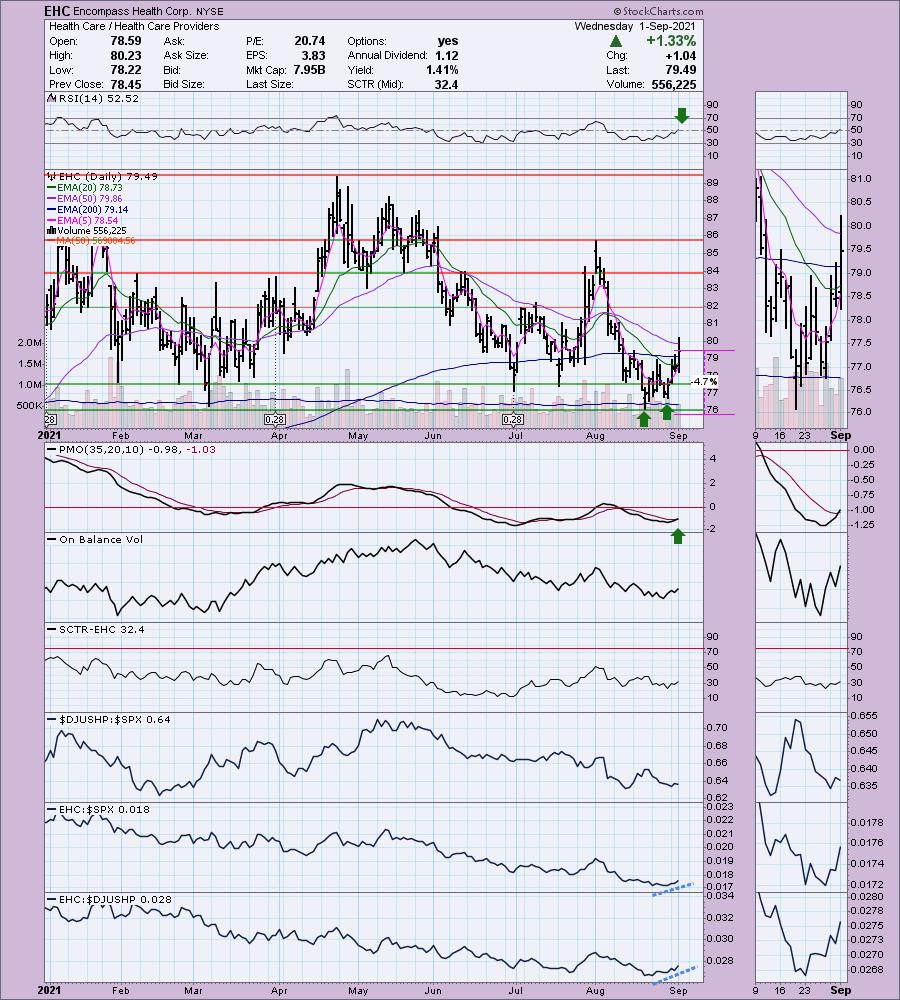Click the Prev Close value 78.45
Image resolution: width=900 pixels, height=1000 pixels.
point(126,84)
